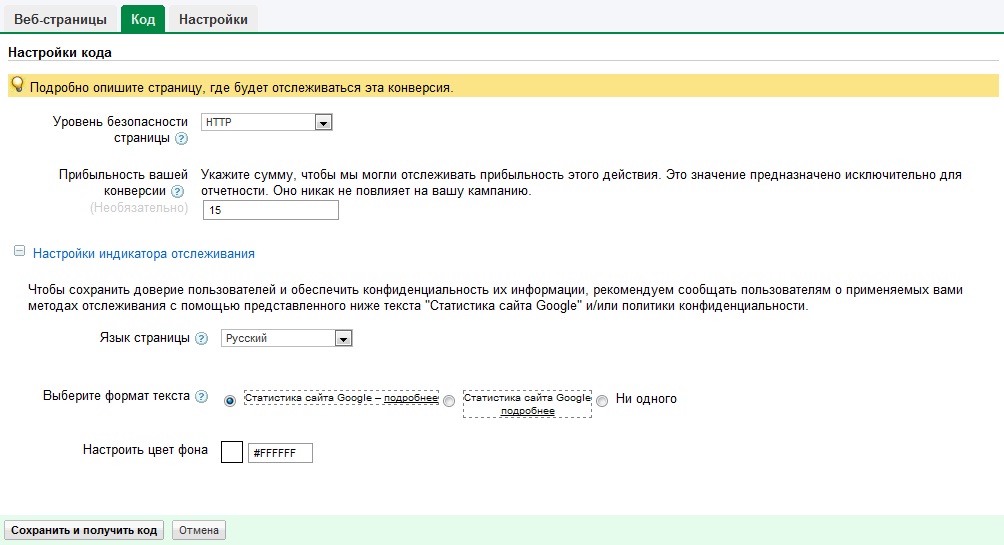Open help icon for Уровень безопасности страницы

181,139
